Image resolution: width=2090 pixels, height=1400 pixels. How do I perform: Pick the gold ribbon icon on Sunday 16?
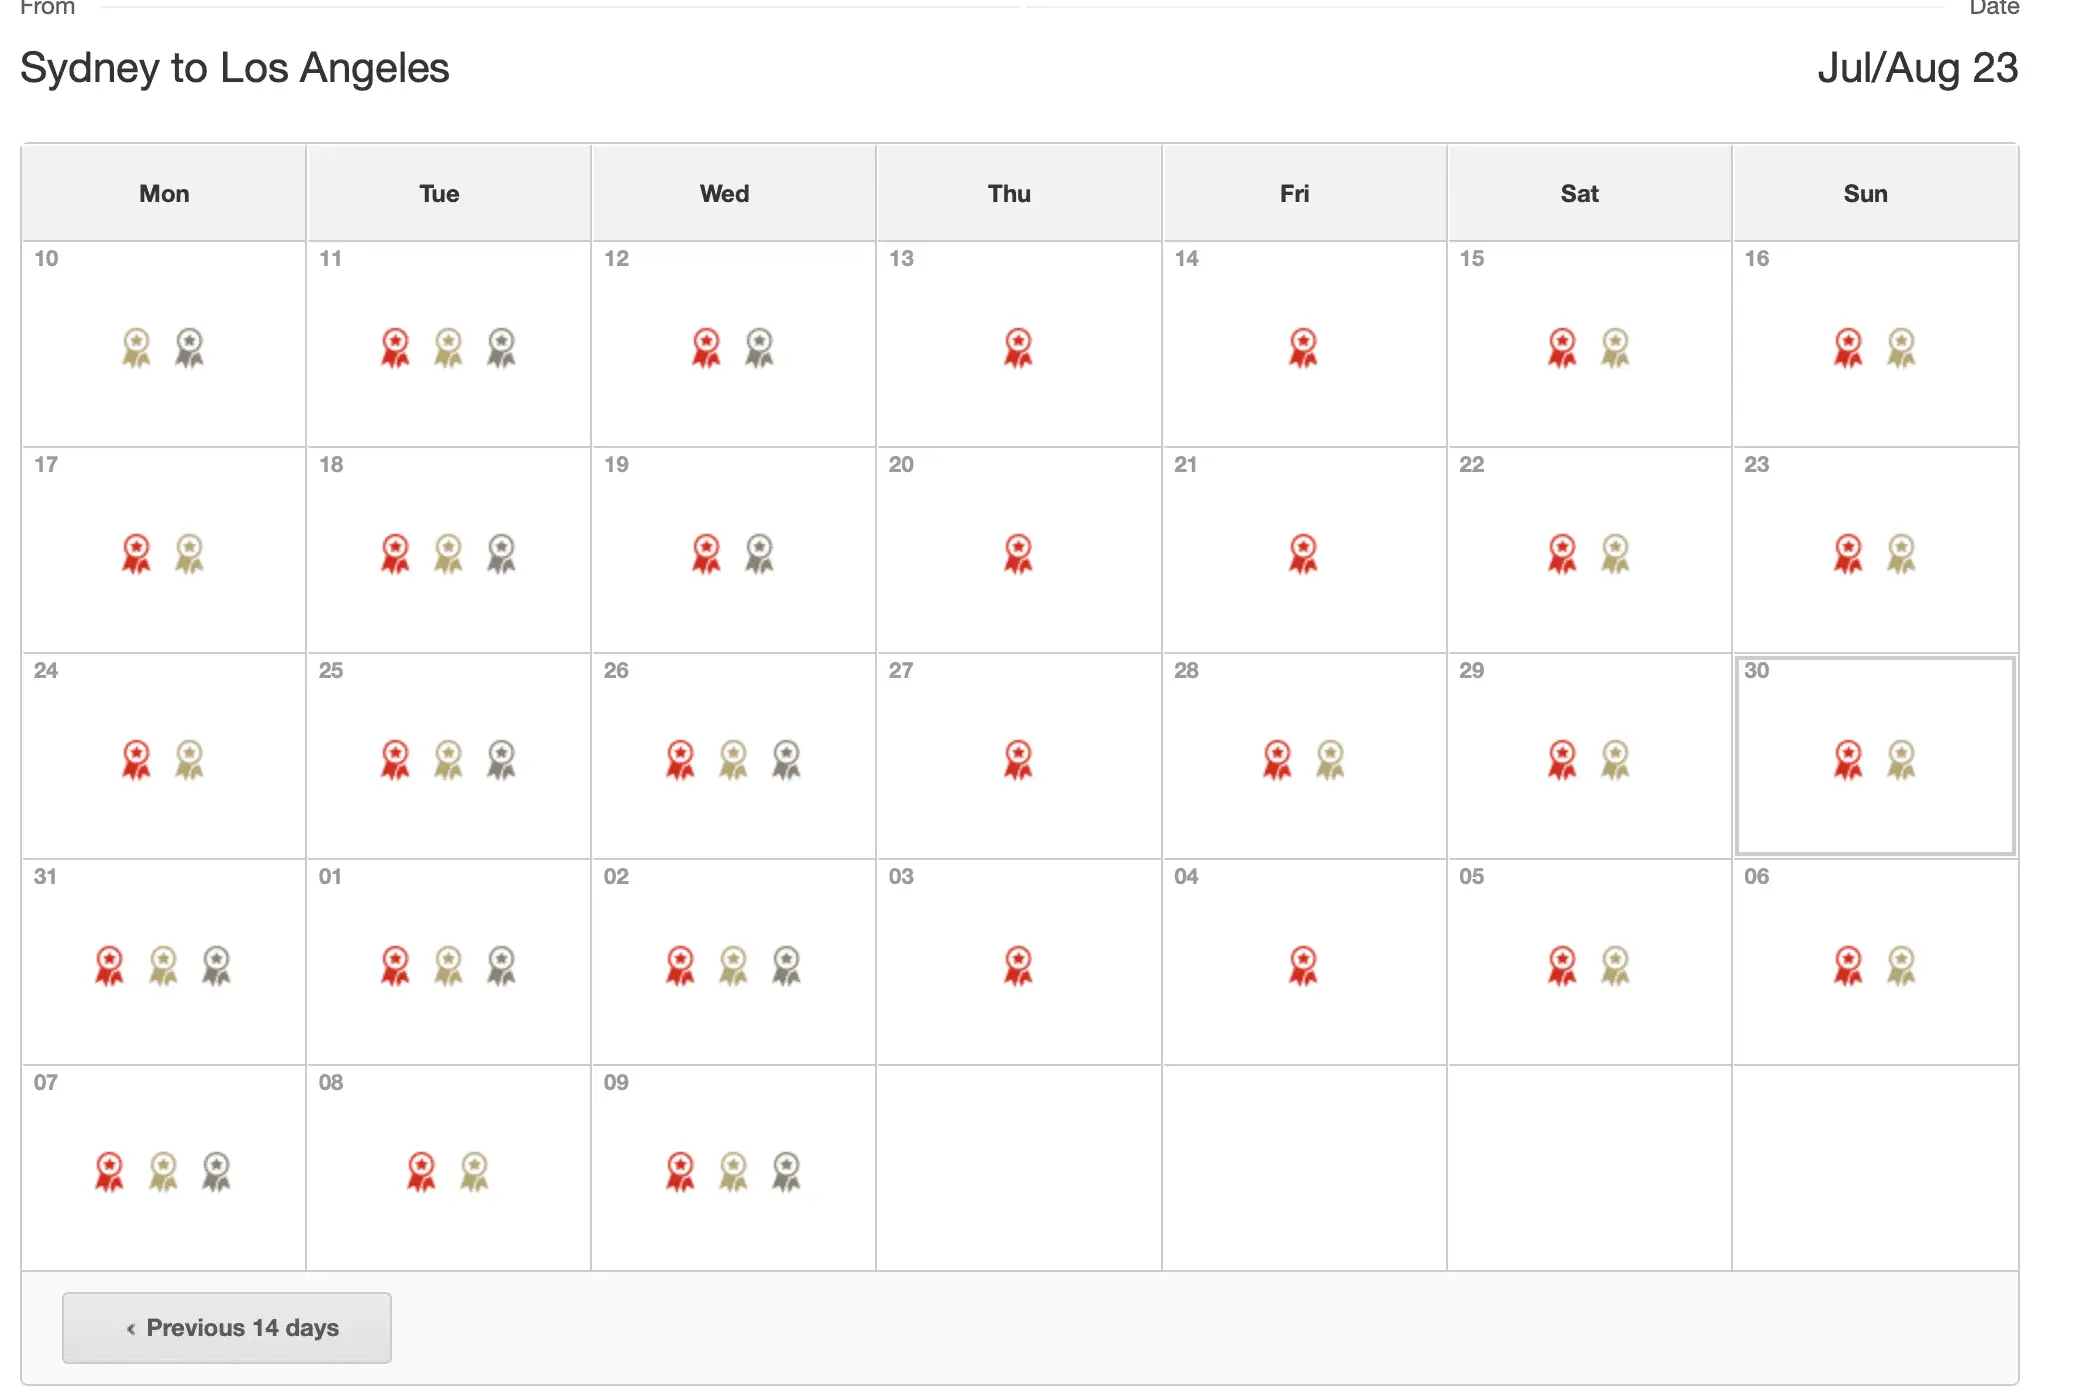(x=1901, y=348)
